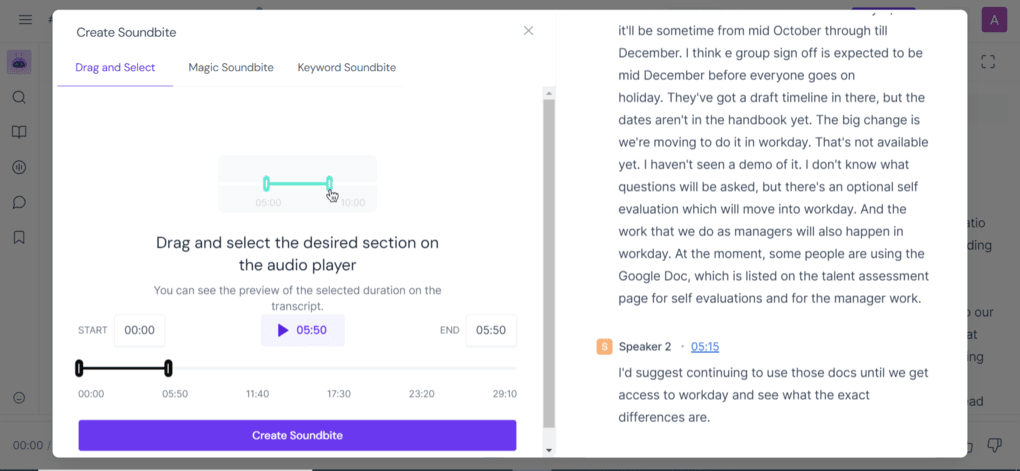Click the chat bubble sidebar icon
Image resolution: width=1020 pixels, height=471 pixels.
[19, 202]
